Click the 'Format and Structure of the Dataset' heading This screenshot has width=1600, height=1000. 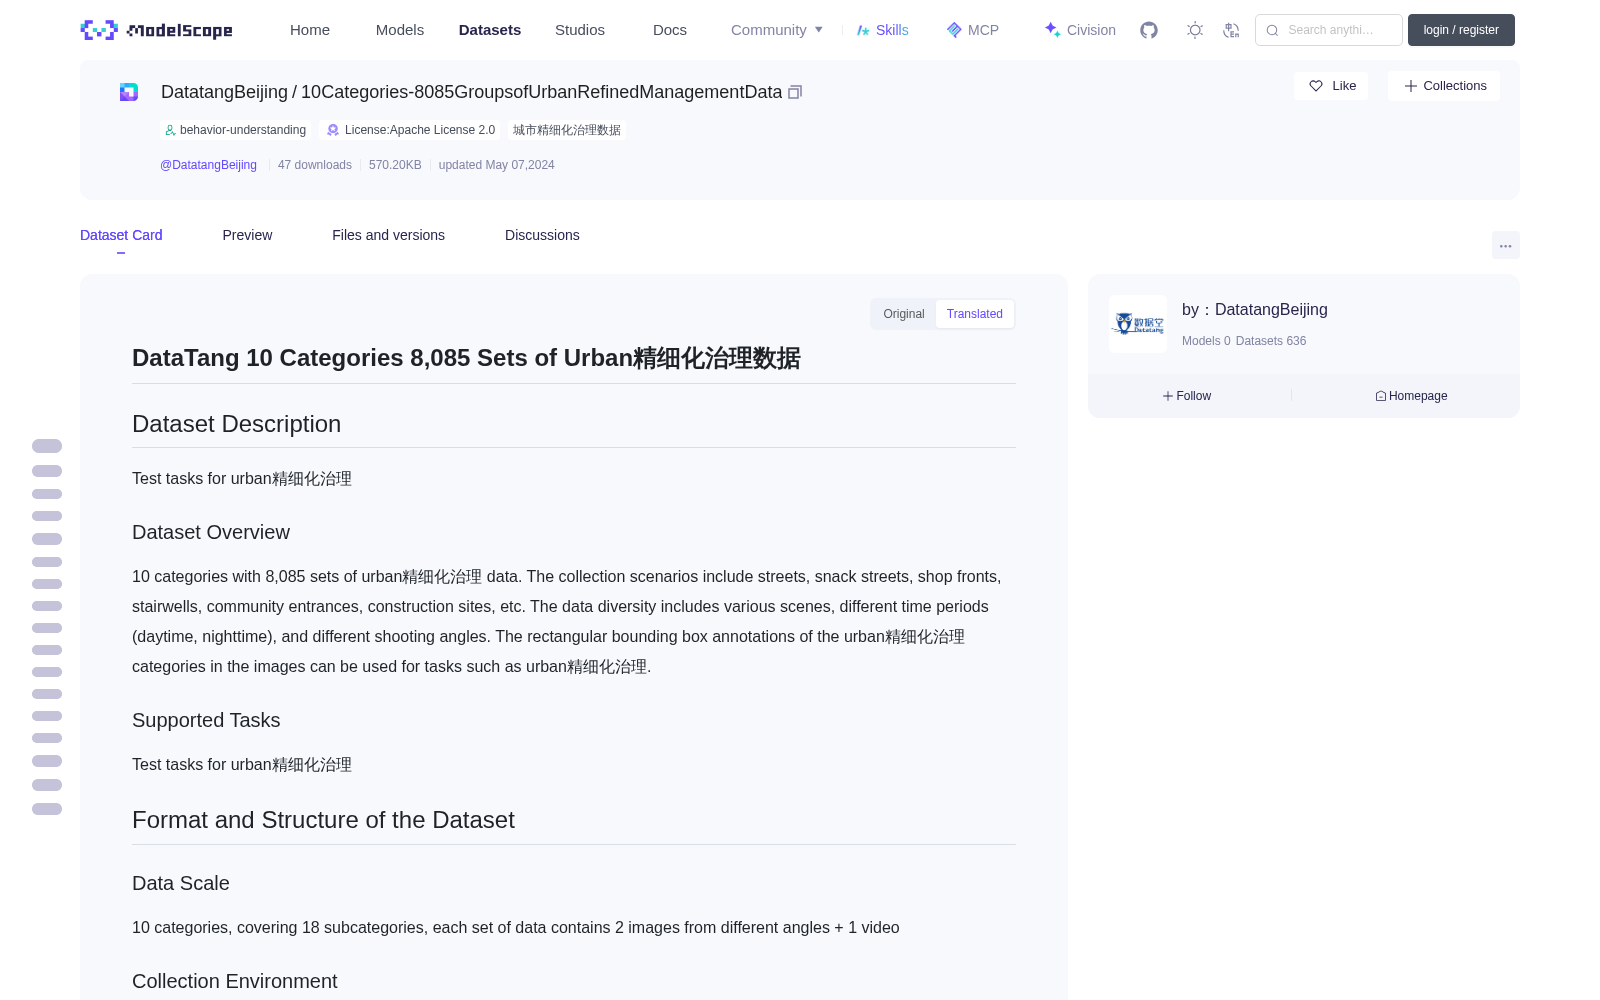(323, 820)
